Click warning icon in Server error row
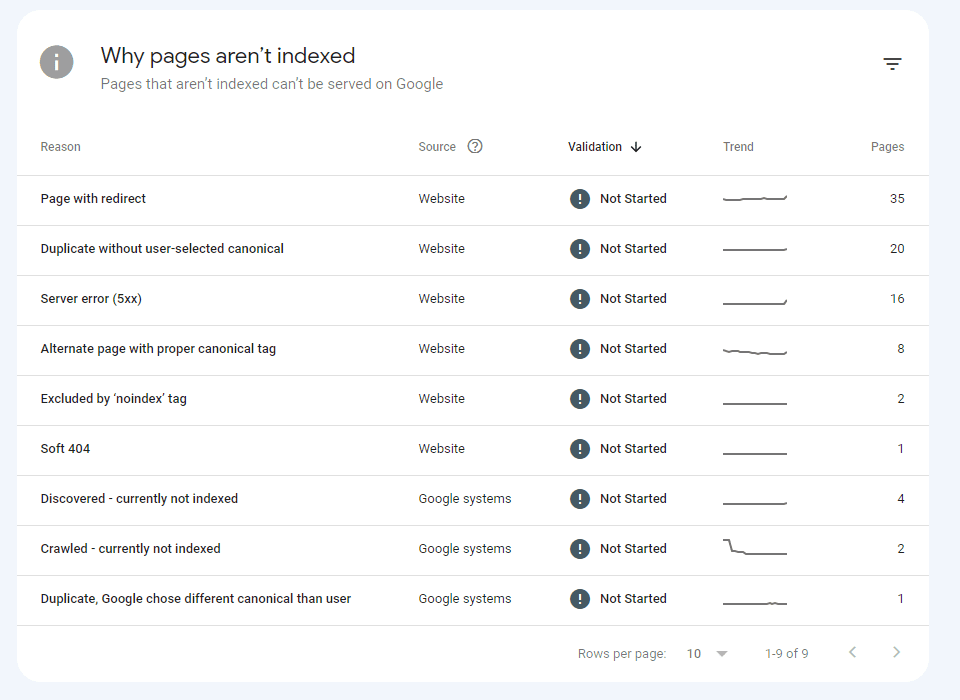960x700 pixels. tap(580, 299)
